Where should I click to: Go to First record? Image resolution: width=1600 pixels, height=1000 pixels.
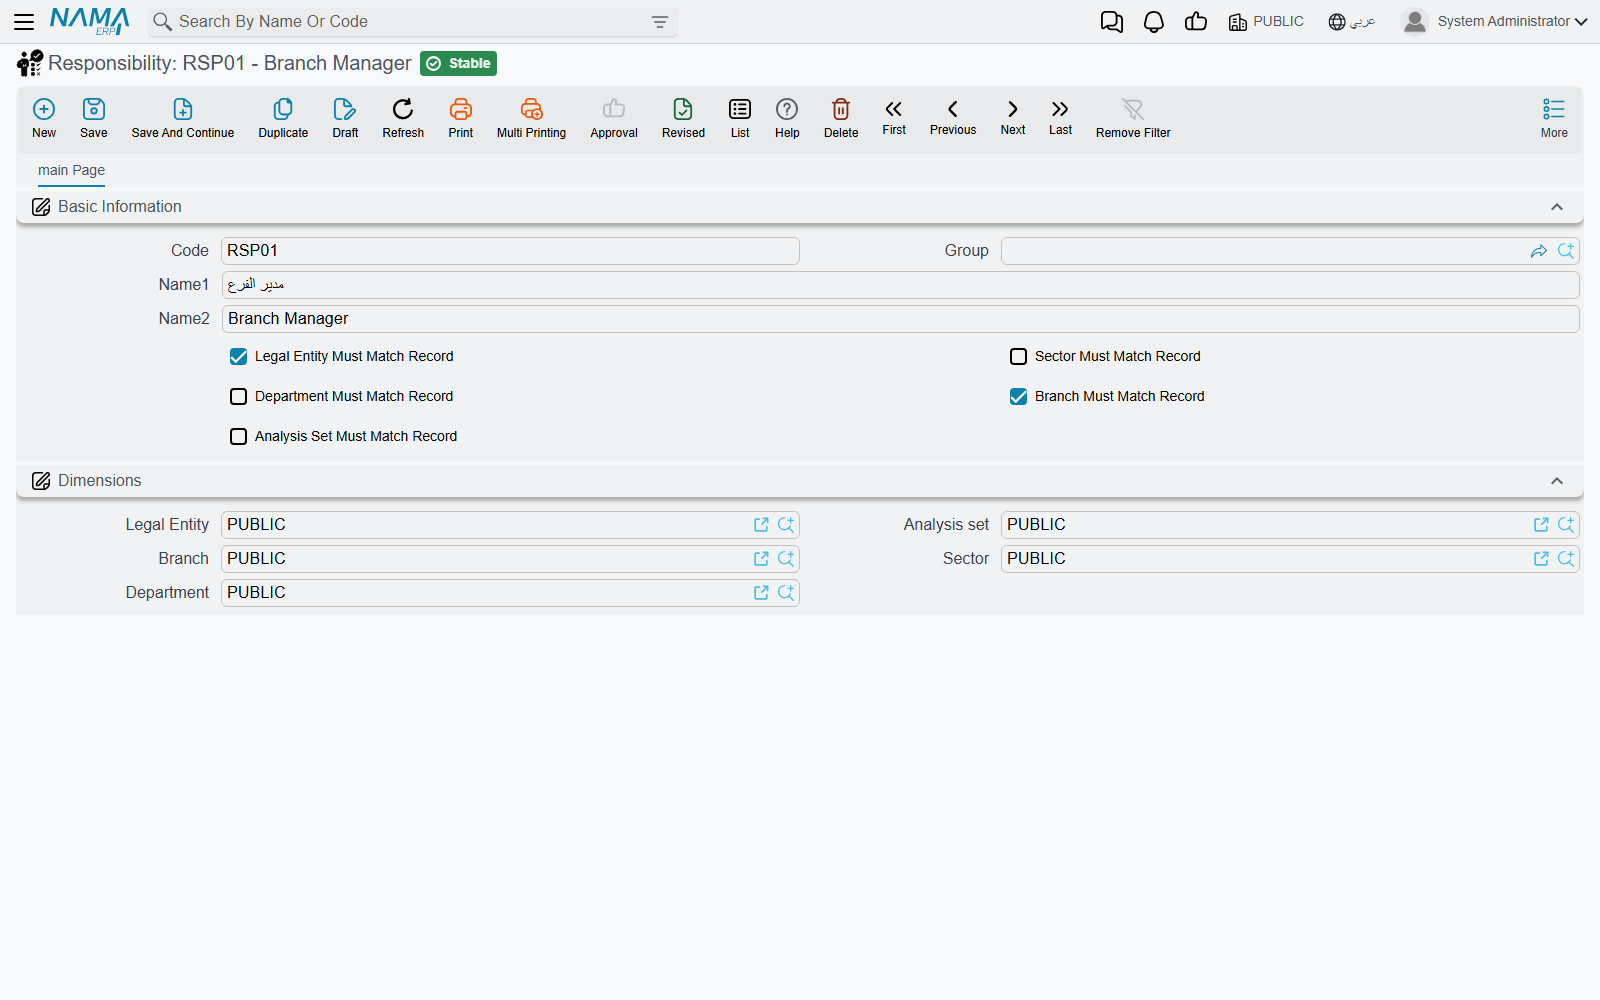(x=894, y=117)
